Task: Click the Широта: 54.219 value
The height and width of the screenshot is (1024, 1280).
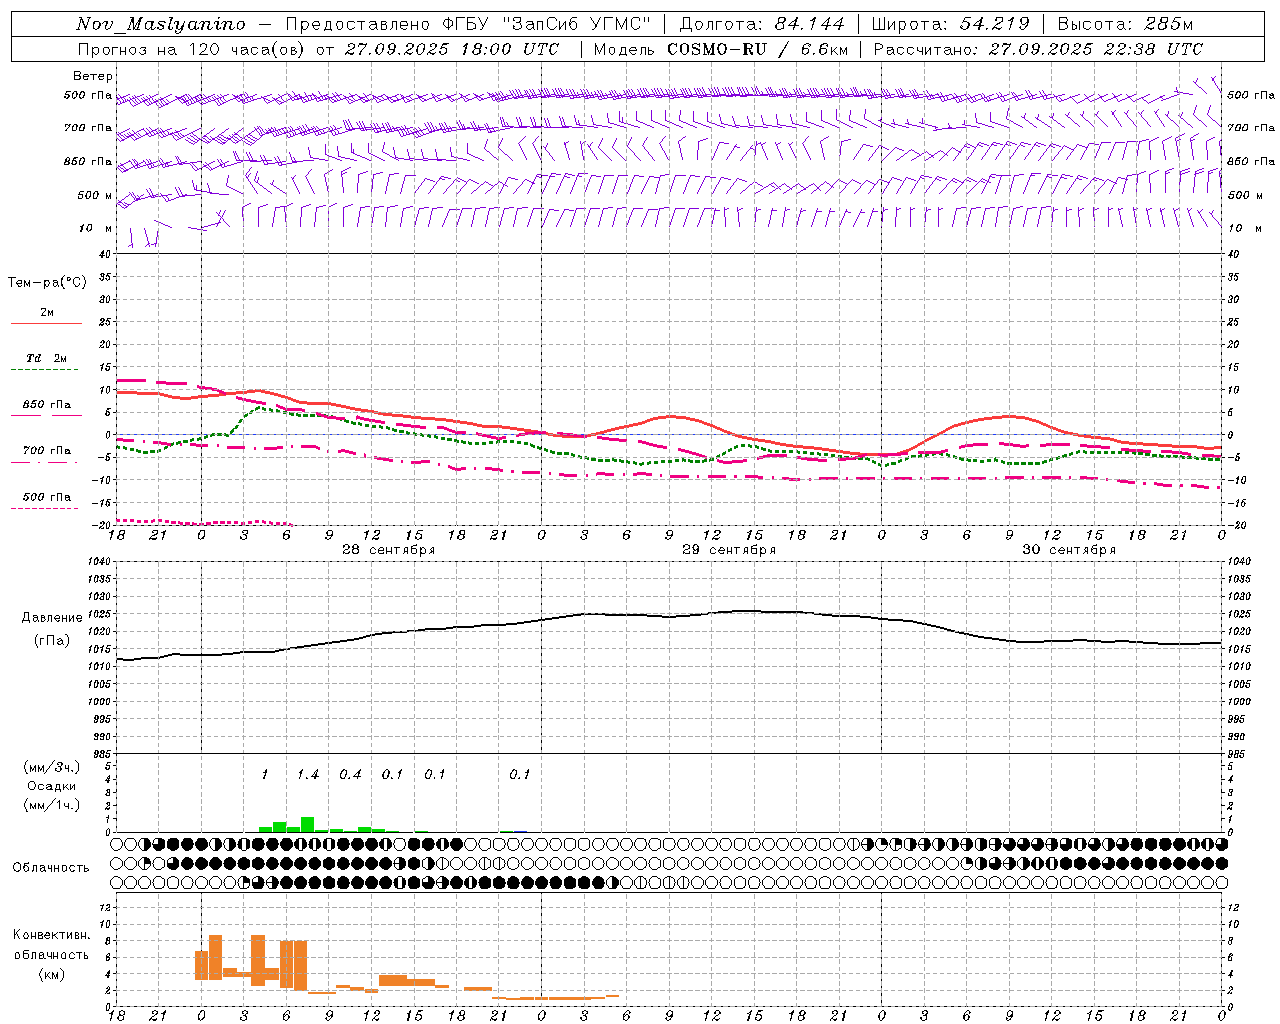Action: pos(952,24)
